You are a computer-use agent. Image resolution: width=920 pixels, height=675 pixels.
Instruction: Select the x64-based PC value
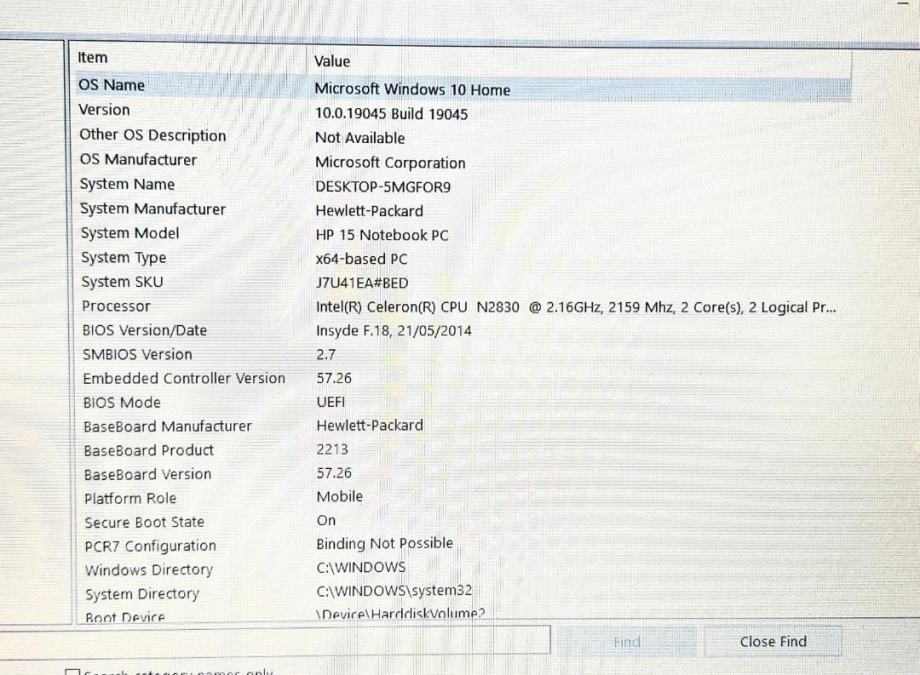tap(361, 259)
